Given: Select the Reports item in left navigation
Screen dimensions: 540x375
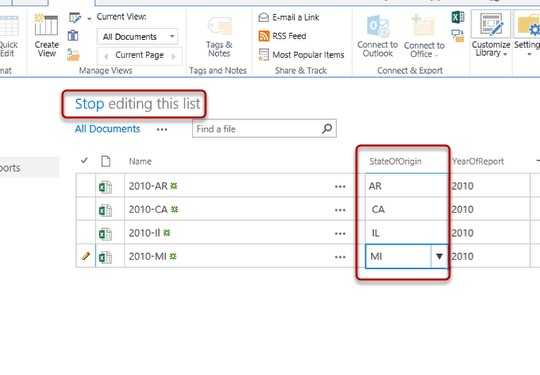Looking at the screenshot, I should 30,168.
